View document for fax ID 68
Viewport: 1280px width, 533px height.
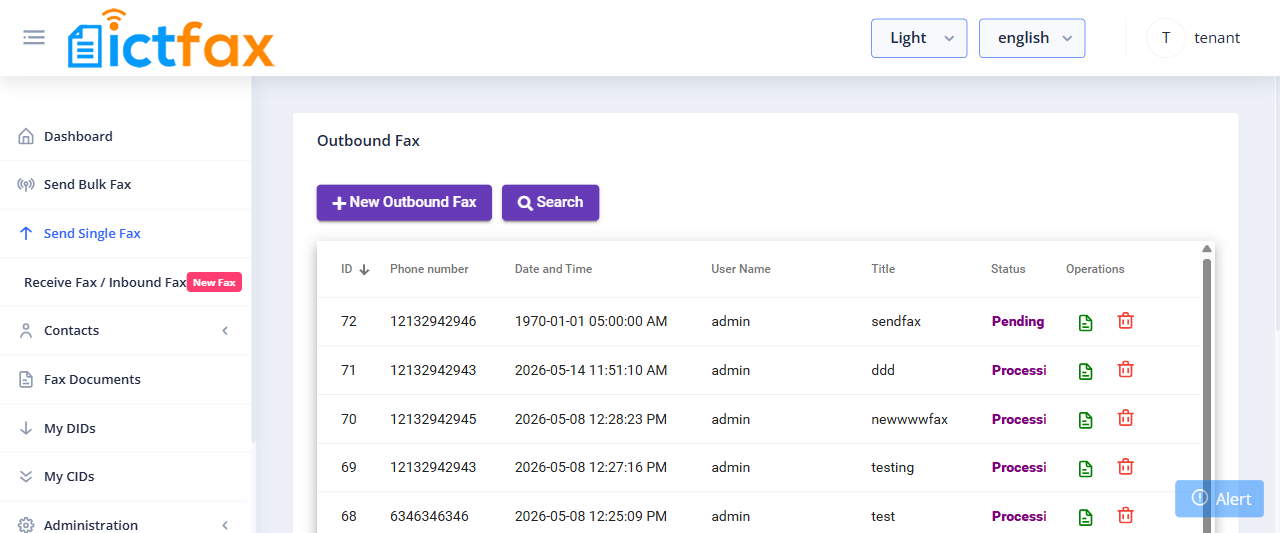[x=1086, y=517]
